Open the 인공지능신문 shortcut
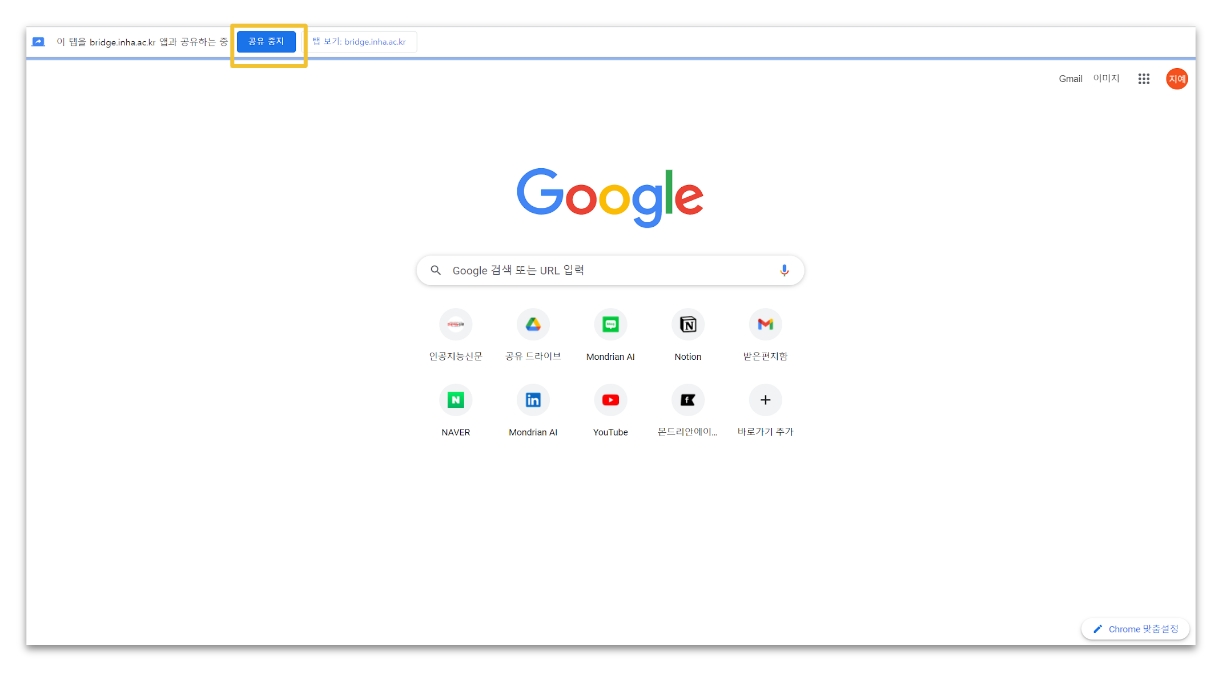This screenshot has width=1224, height=681. point(456,325)
